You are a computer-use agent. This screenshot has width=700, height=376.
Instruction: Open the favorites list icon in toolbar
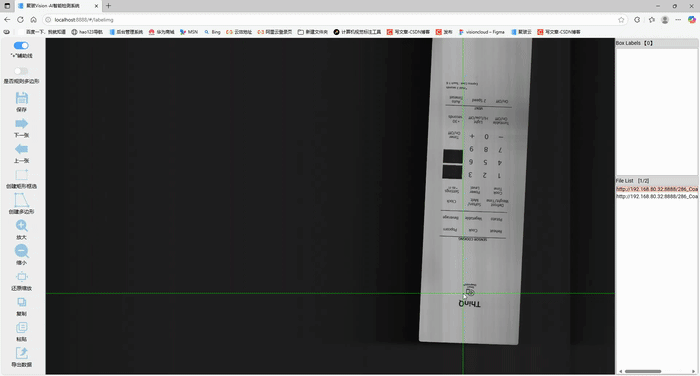[651, 20]
